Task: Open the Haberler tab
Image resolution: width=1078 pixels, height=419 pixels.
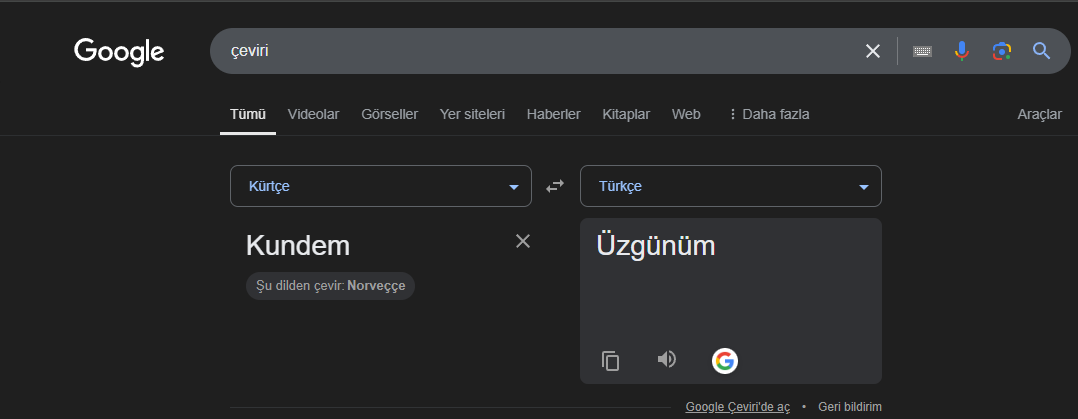Action: click(554, 114)
